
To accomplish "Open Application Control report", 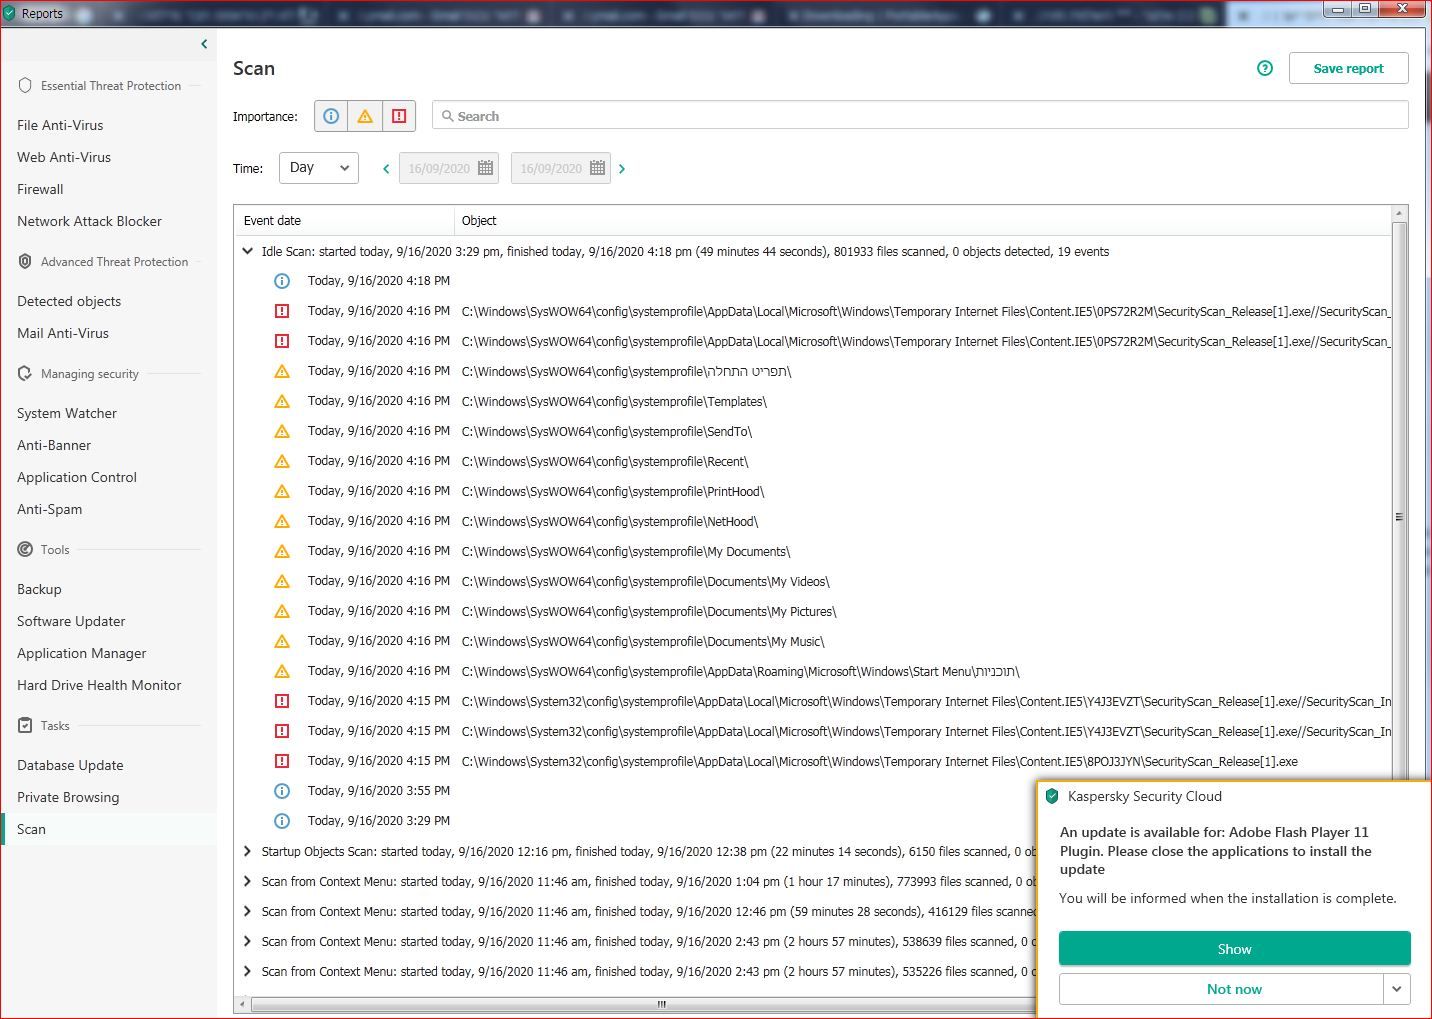I will (77, 477).
